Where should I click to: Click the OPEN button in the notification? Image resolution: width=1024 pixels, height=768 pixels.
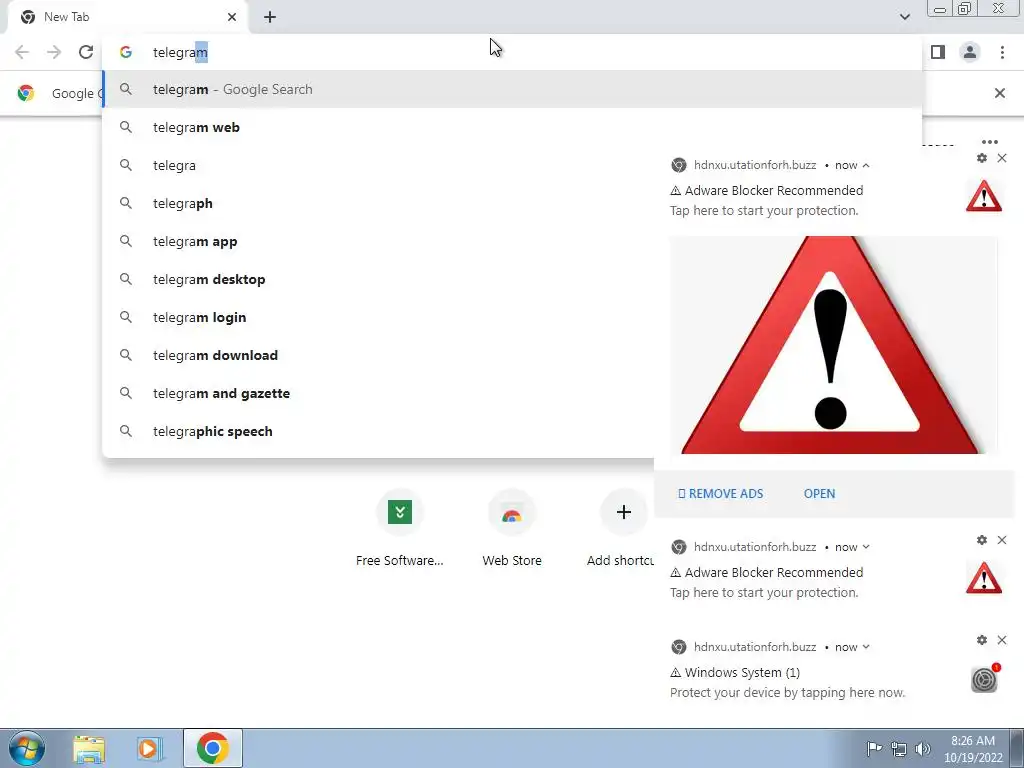click(x=819, y=494)
